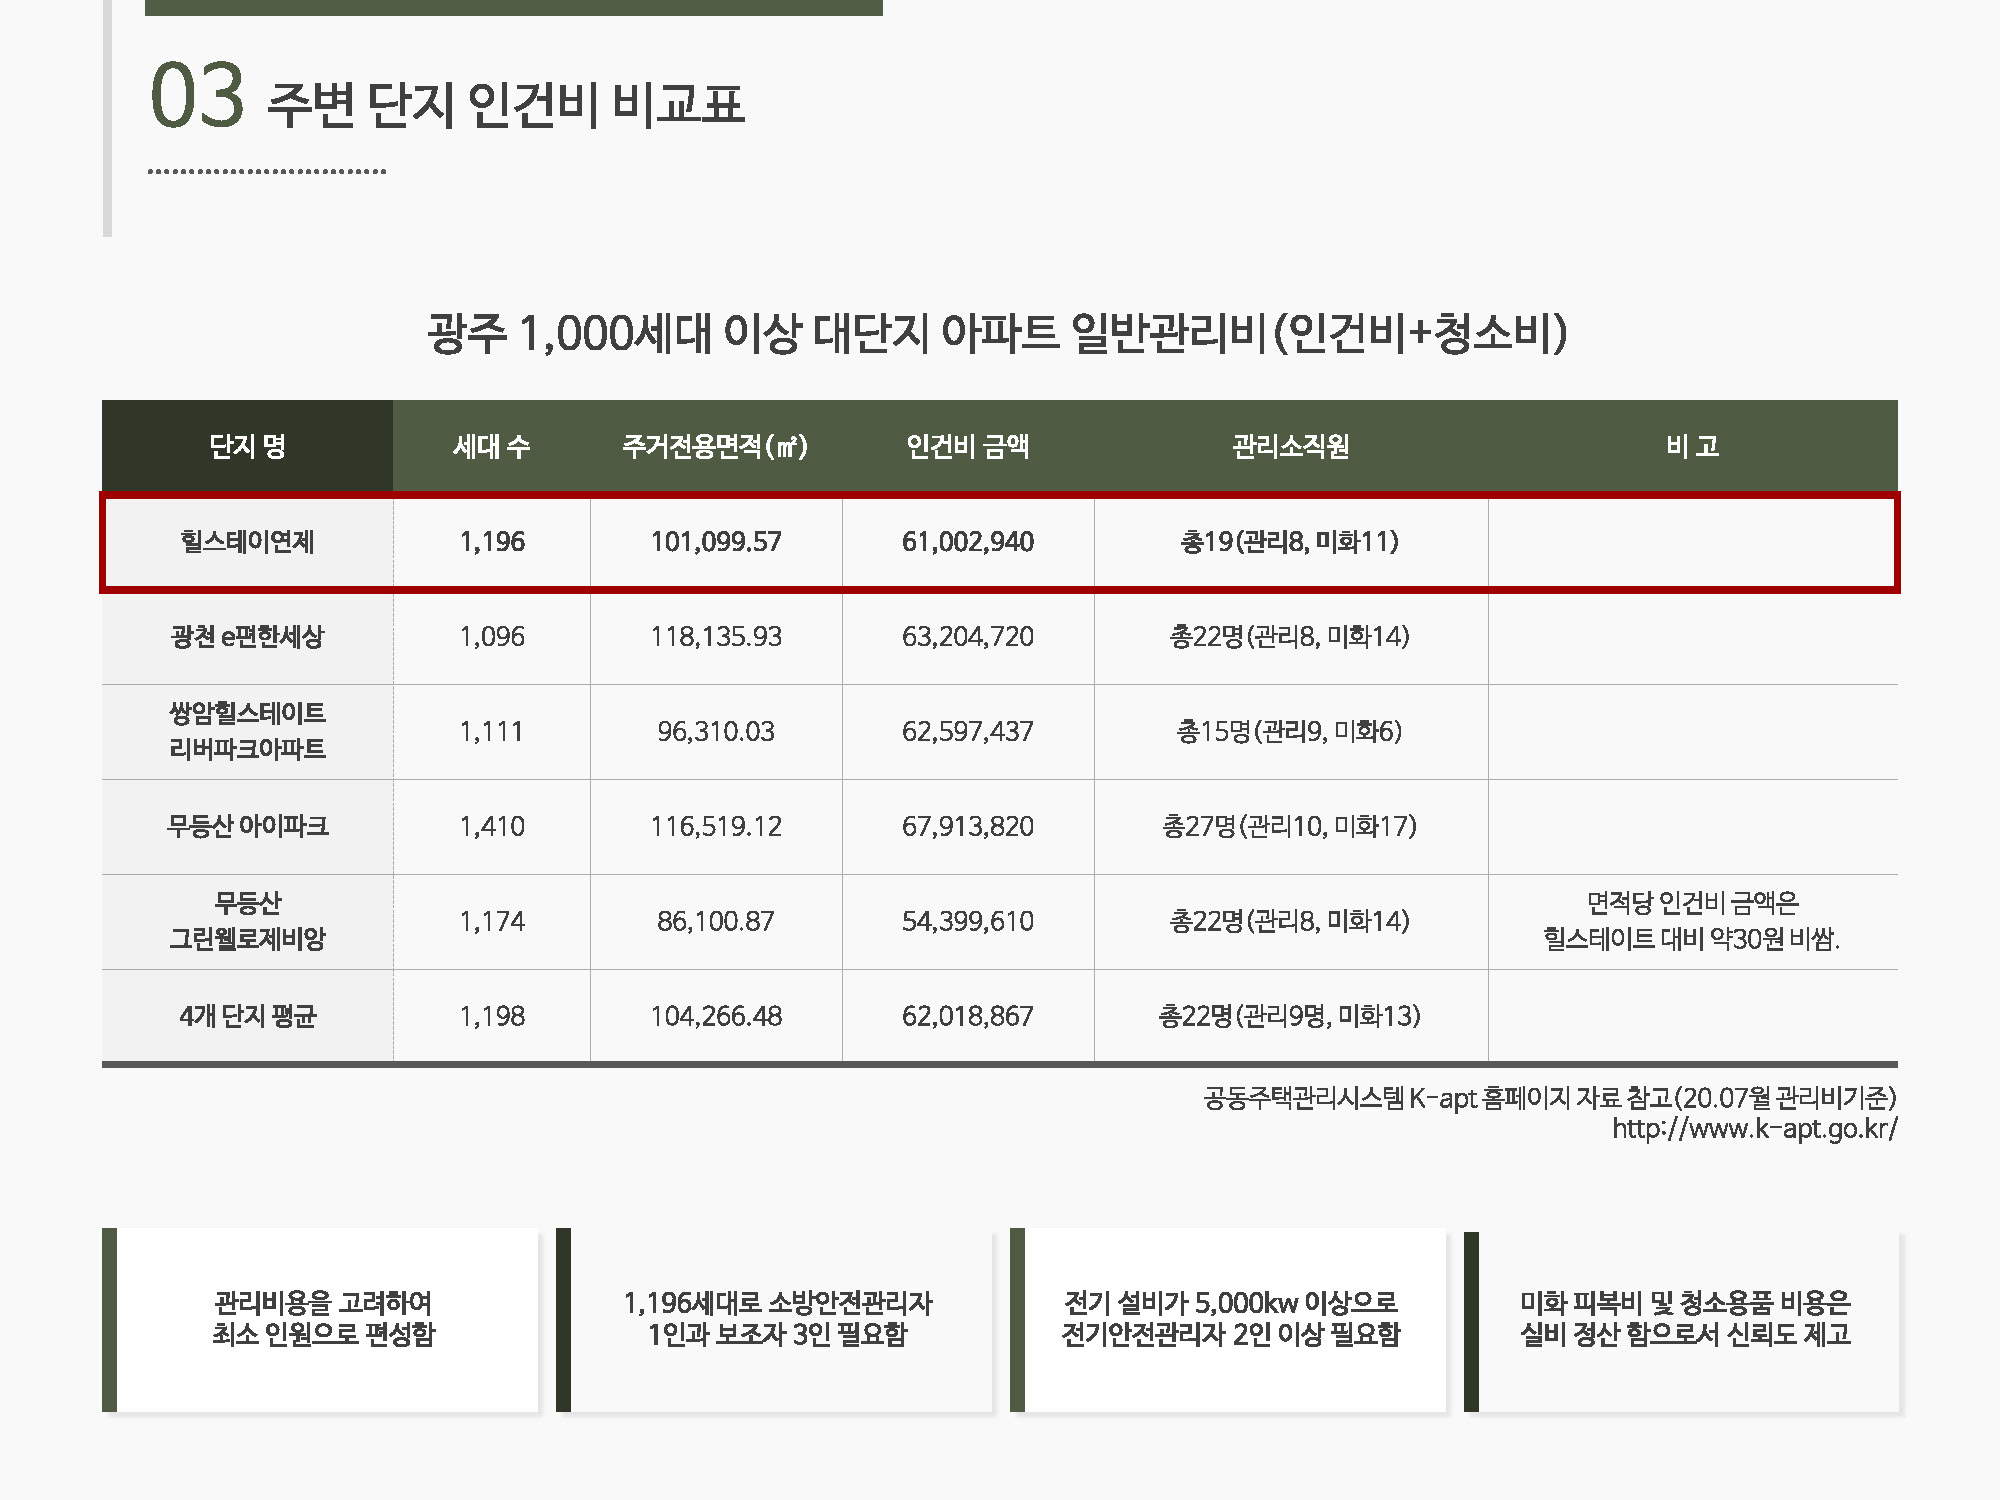
Task: Select the 무등산 그린웰로제비앙 row label
Action: tap(247, 921)
